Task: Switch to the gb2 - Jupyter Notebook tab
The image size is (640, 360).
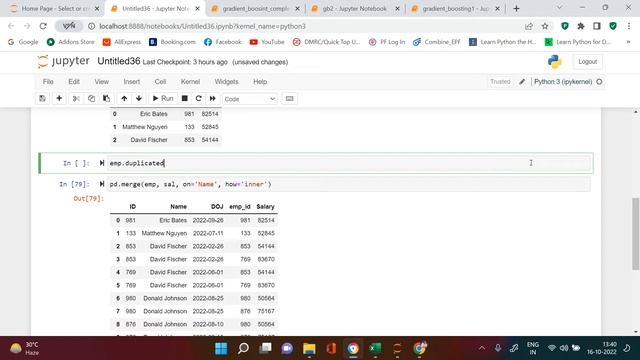Action: (x=354, y=8)
